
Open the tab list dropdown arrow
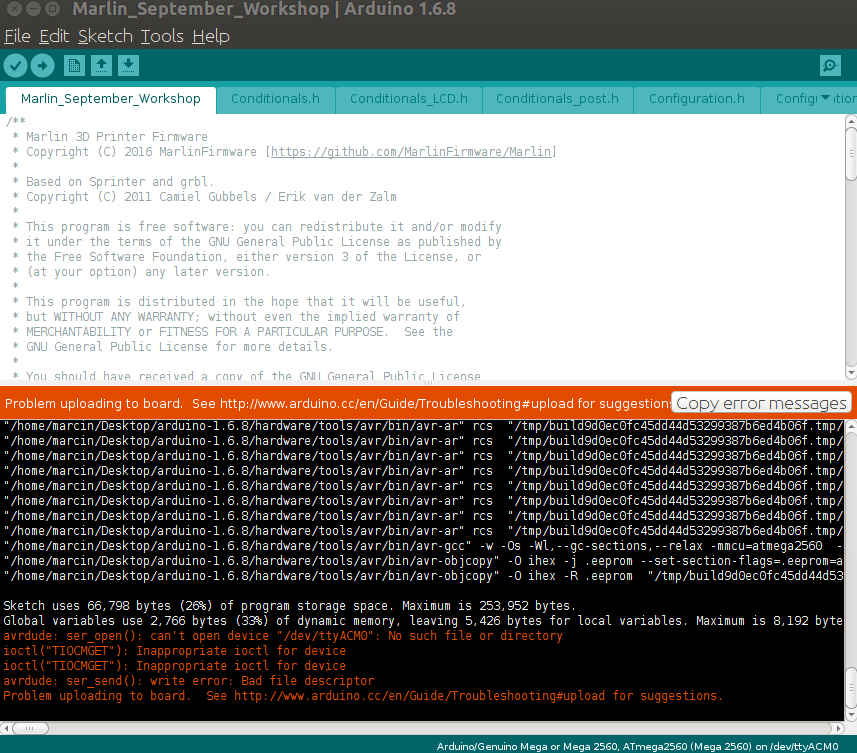tap(825, 98)
